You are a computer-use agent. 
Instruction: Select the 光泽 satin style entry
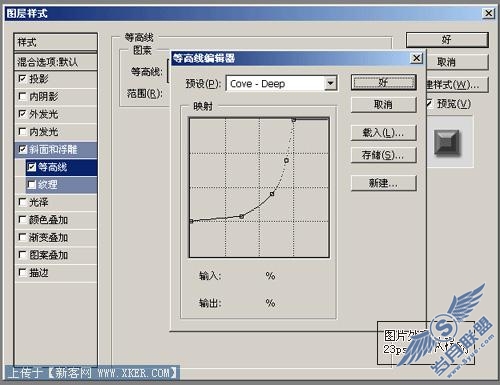pos(56,202)
